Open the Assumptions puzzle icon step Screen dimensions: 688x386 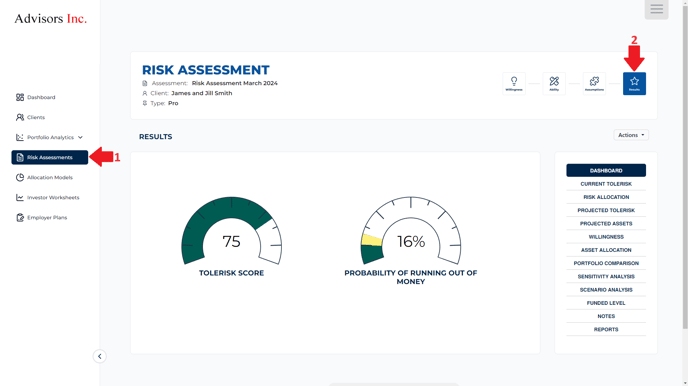(x=594, y=83)
